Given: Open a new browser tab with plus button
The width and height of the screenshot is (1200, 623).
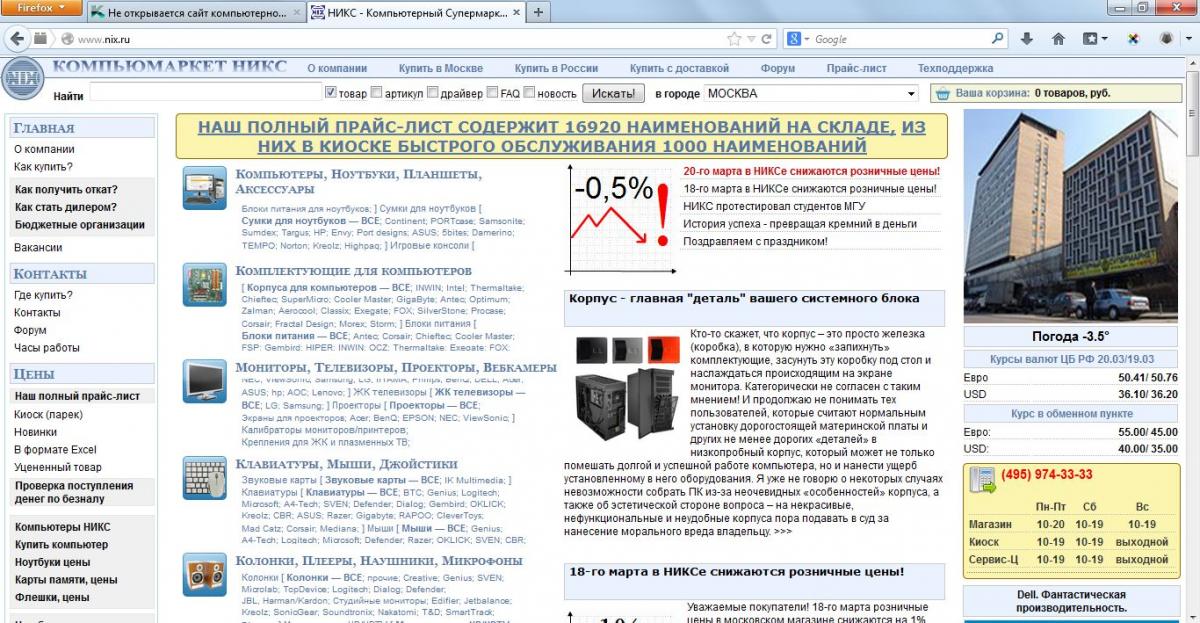Looking at the screenshot, I should tap(537, 12).
